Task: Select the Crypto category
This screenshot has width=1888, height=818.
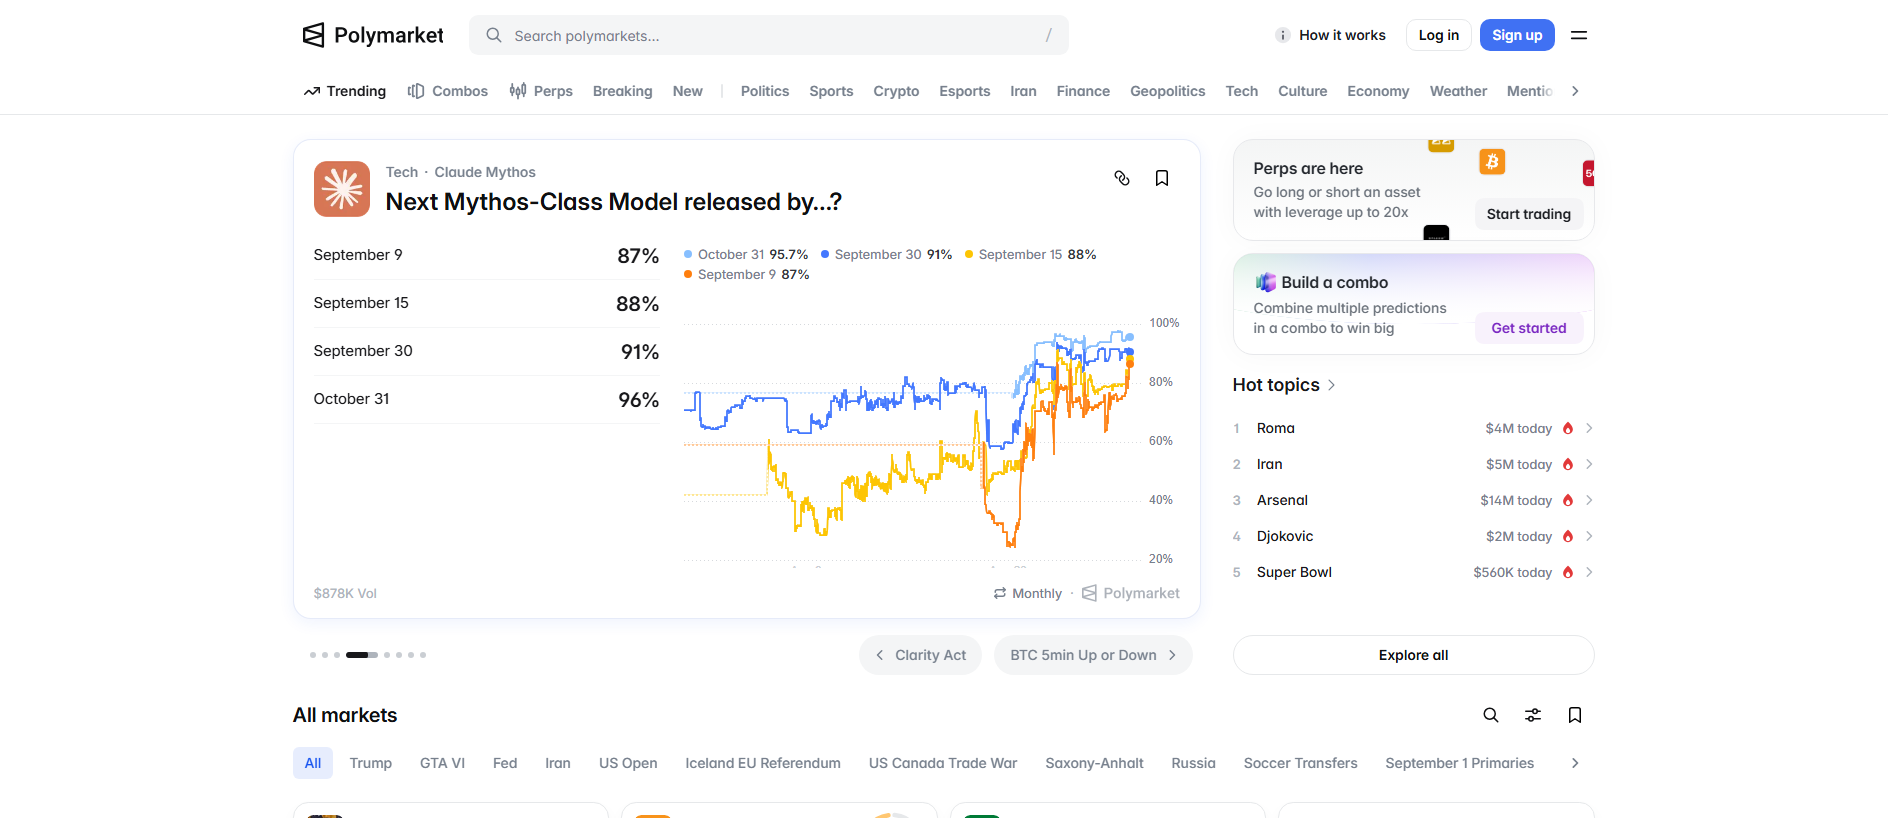Action: (896, 91)
